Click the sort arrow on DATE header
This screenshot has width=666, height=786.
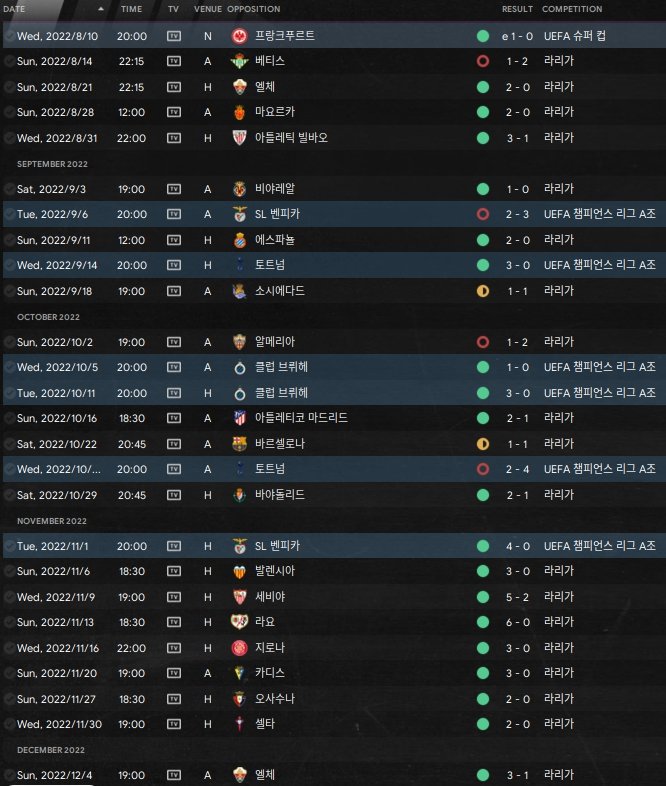pyautogui.click(x=101, y=9)
